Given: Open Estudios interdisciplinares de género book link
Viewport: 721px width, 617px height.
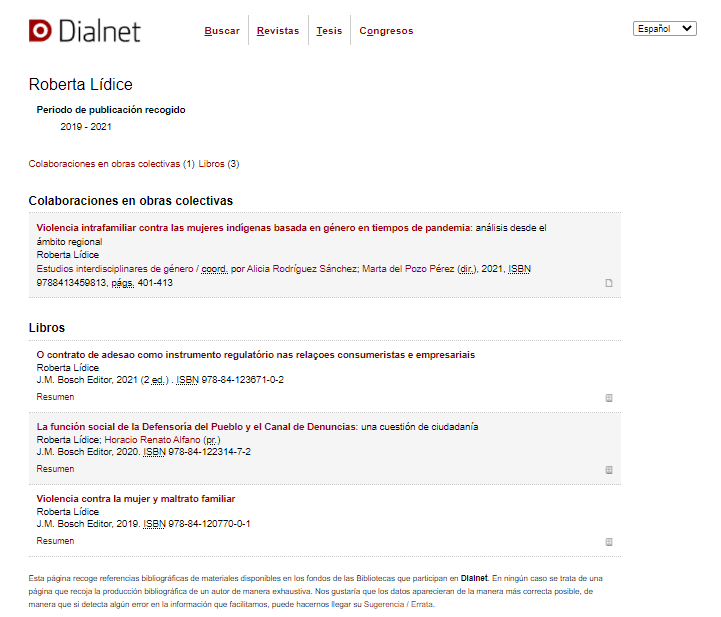Looking at the screenshot, I should 115,269.
